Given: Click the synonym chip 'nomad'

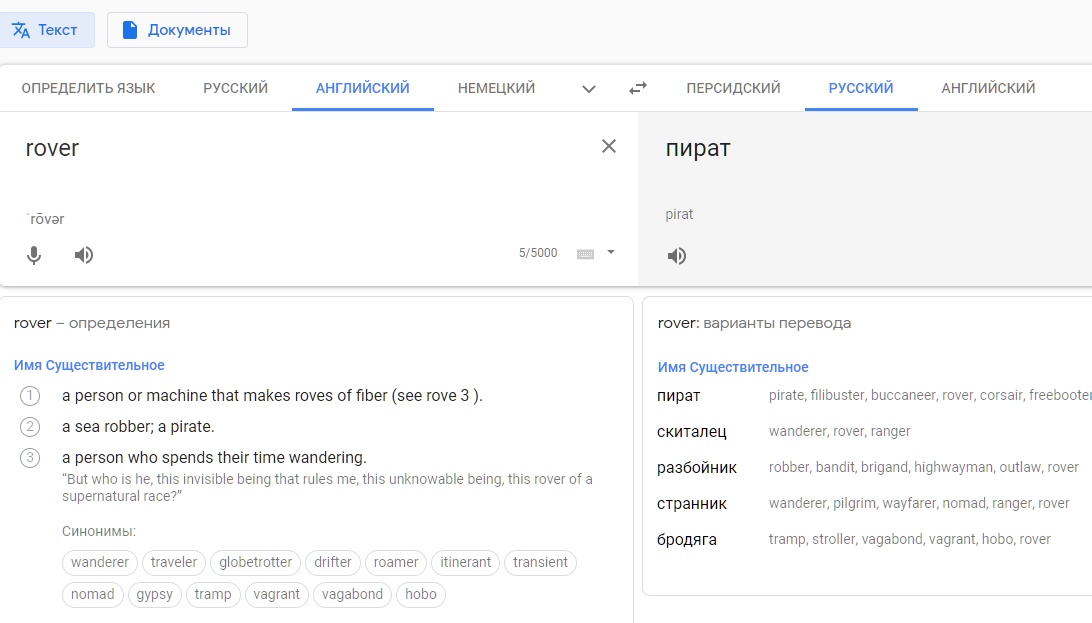Looking at the screenshot, I should click(93, 594).
